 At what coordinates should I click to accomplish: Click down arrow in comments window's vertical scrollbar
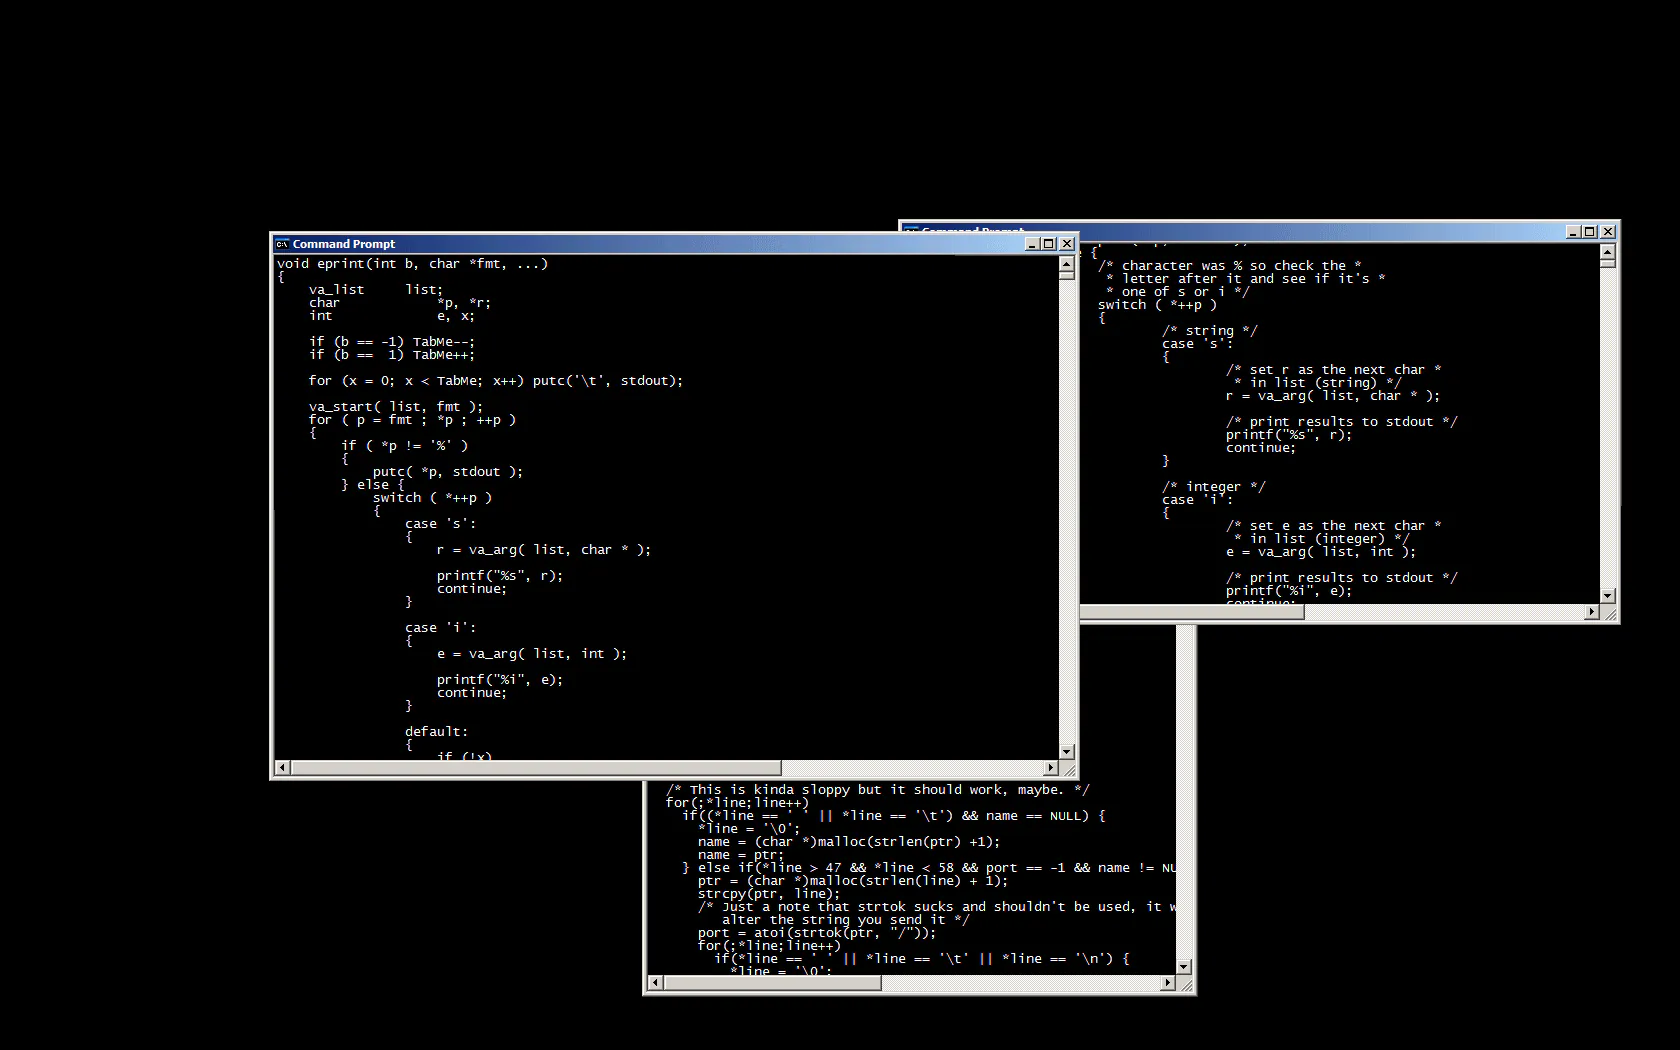pyautogui.click(x=1607, y=596)
